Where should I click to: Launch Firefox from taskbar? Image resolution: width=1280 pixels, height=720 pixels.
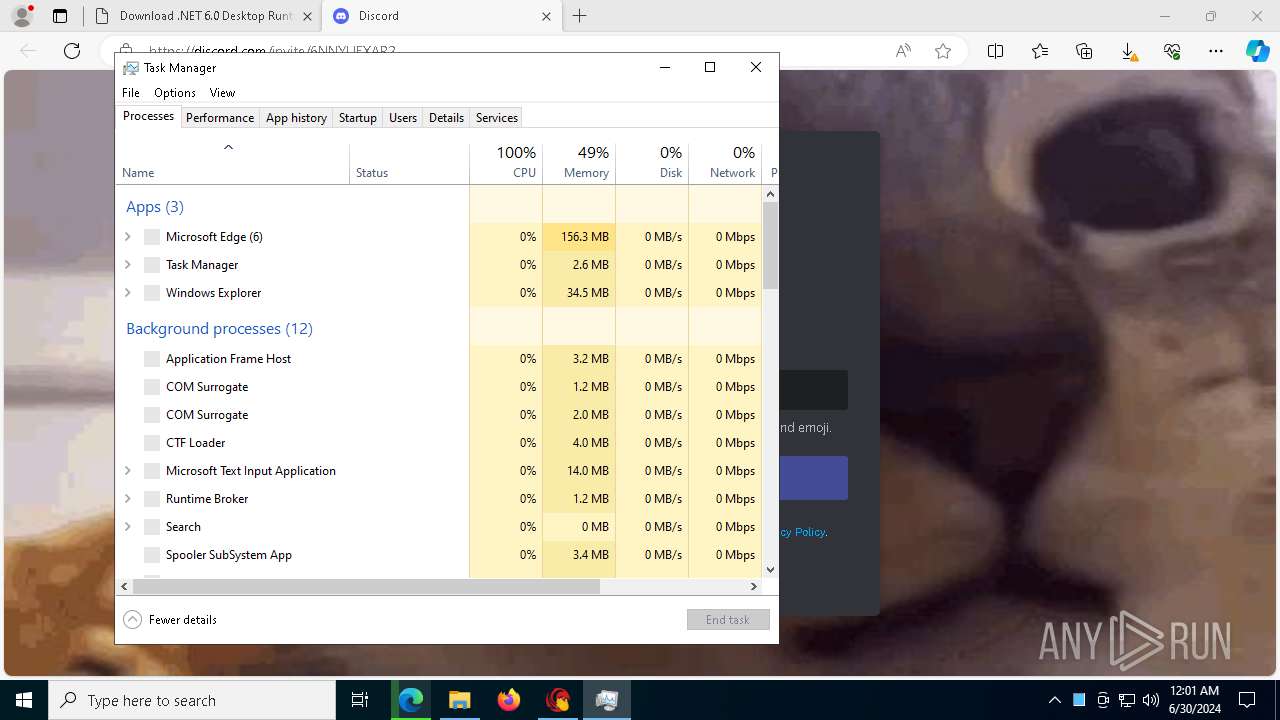point(509,700)
